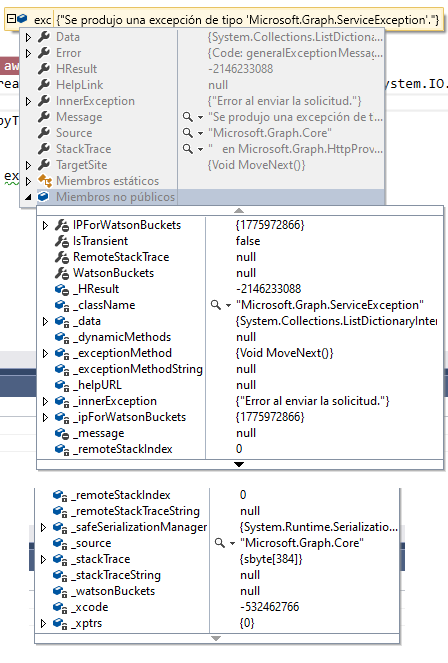Select the _stackTrace value {sbyte[384]}
This screenshot has height=663, width=448.
tap(271, 559)
